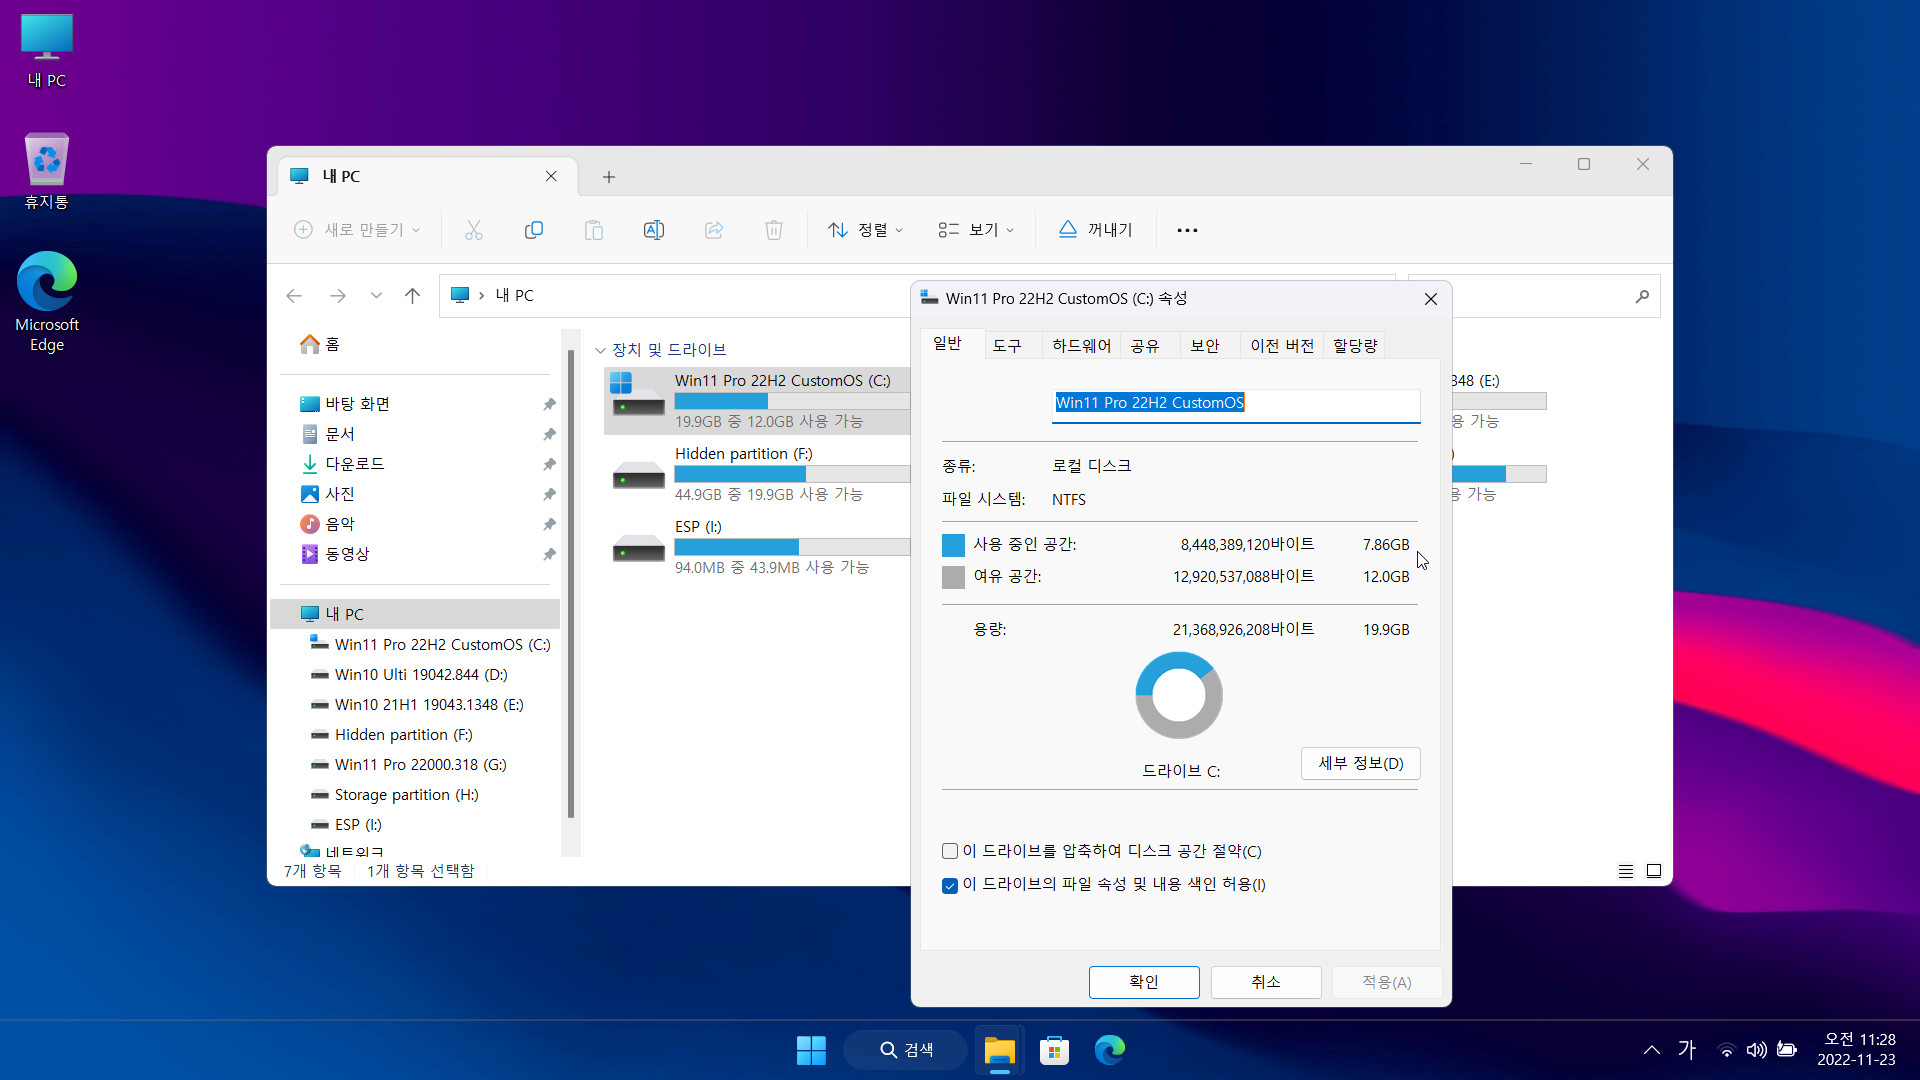The height and width of the screenshot is (1080, 1920).
Task: Open File Explorer from the taskbar
Action: pos(999,1050)
